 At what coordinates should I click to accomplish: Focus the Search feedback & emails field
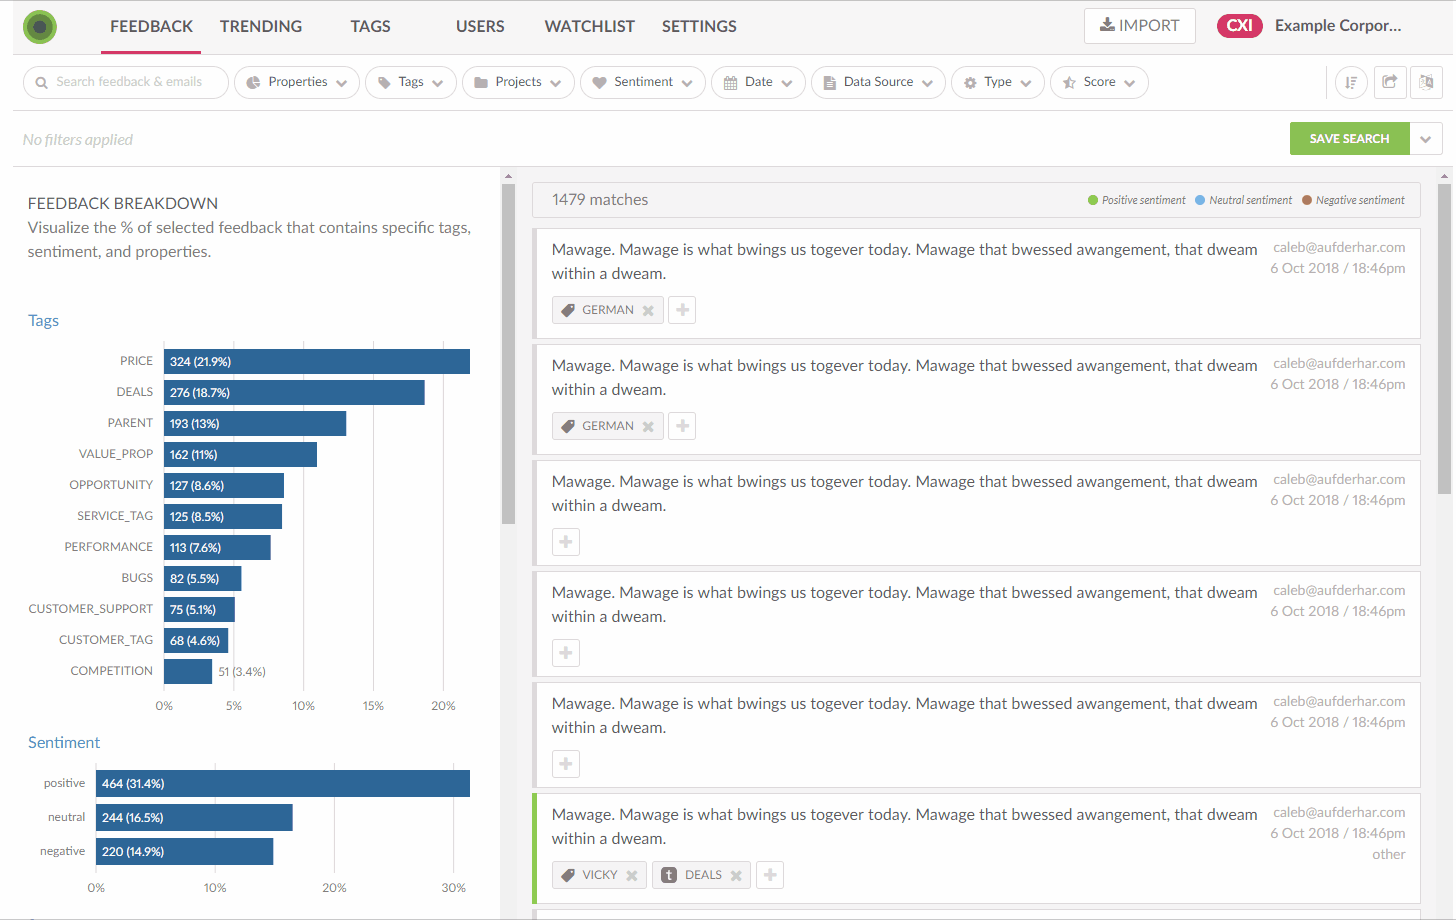tap(126, 82)
